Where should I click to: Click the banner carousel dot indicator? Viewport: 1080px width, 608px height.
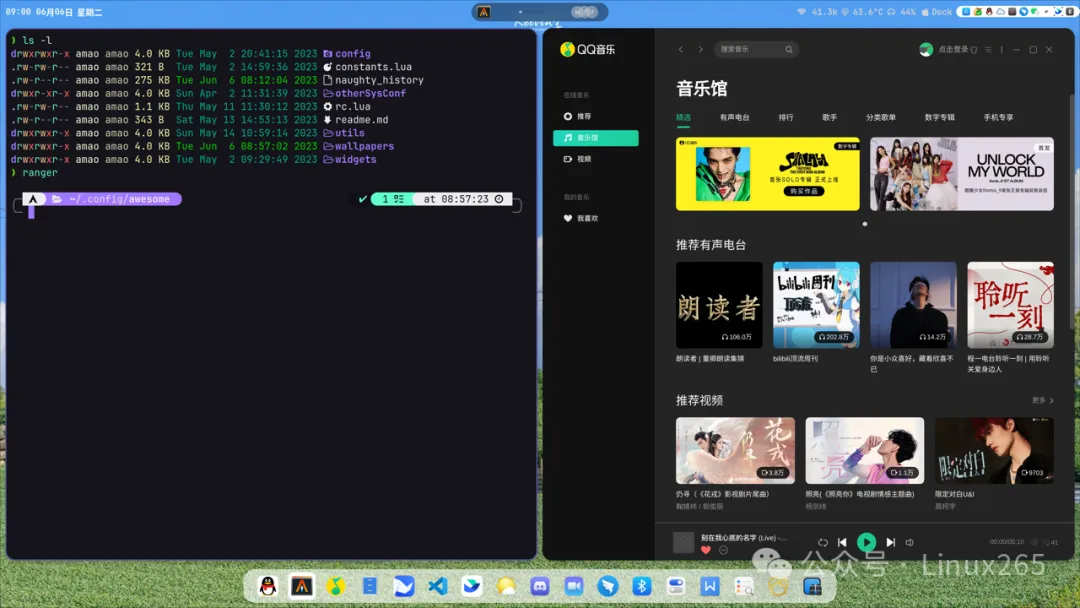[865, 224]
